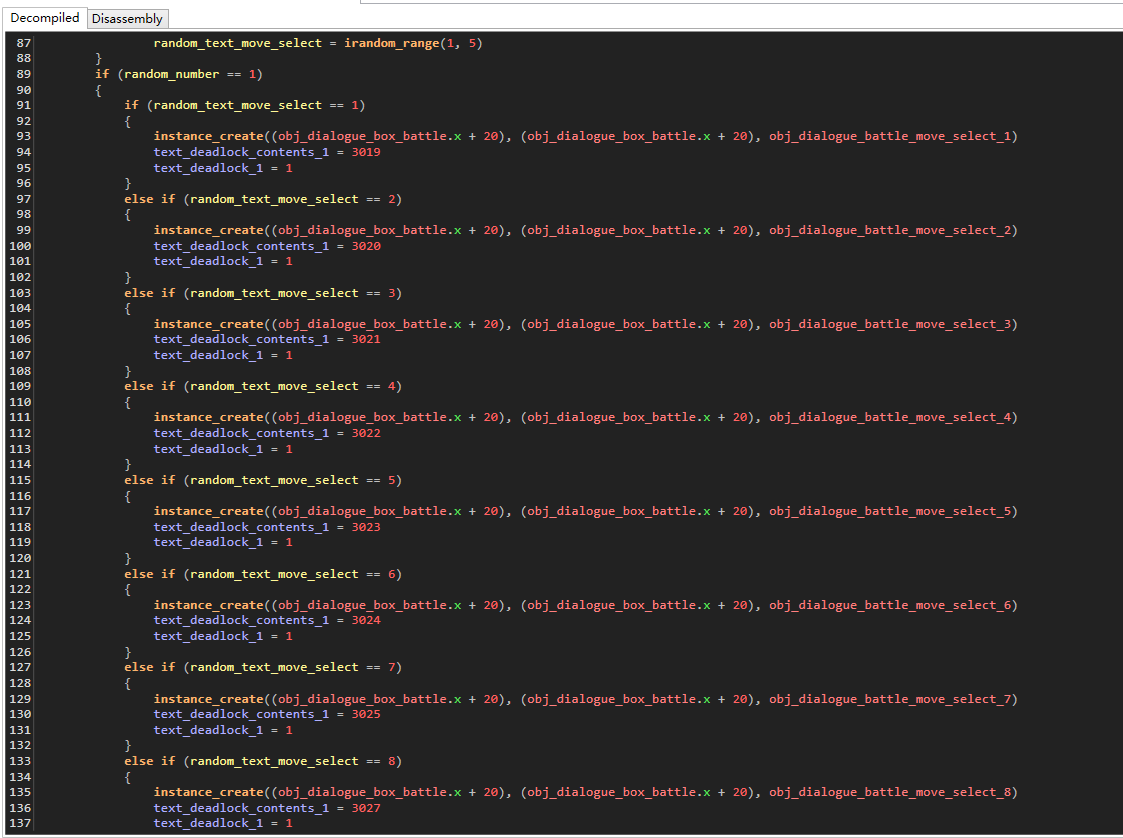Click line number 103 in the gutter

(x=20, y=293)
